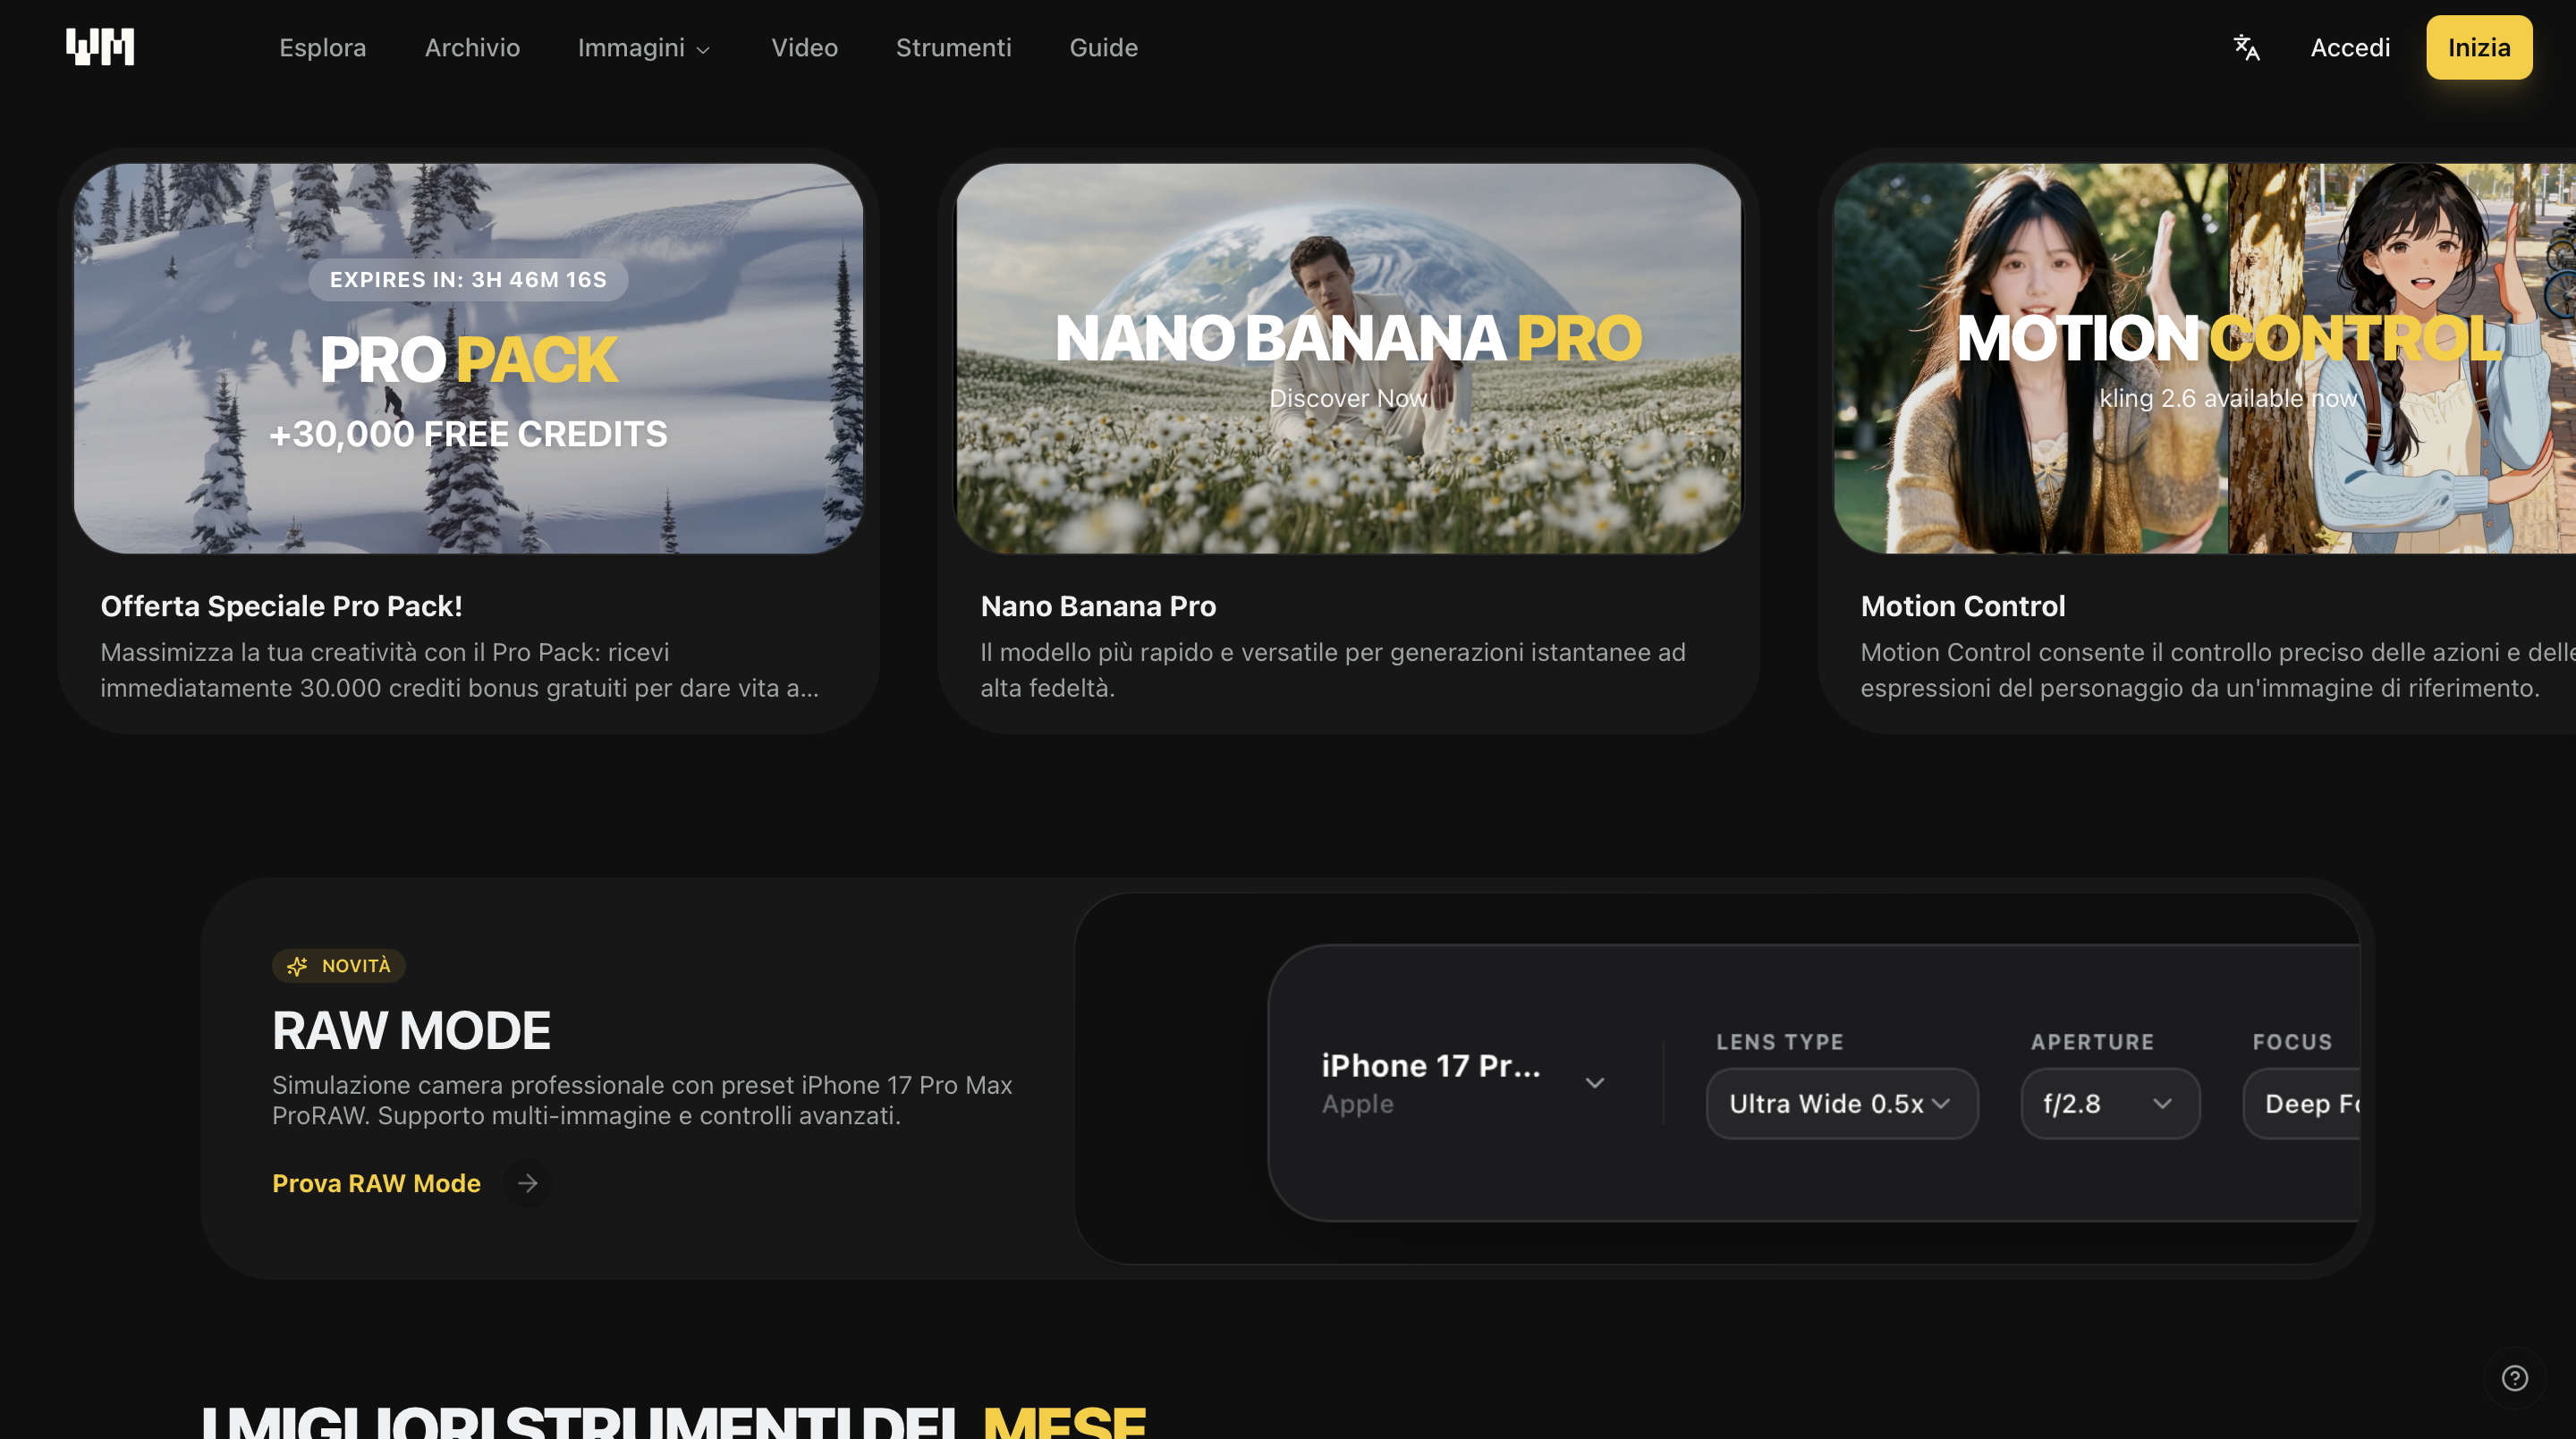Open the language translation selector
2576x1439 pixels.
[2246, 47]
